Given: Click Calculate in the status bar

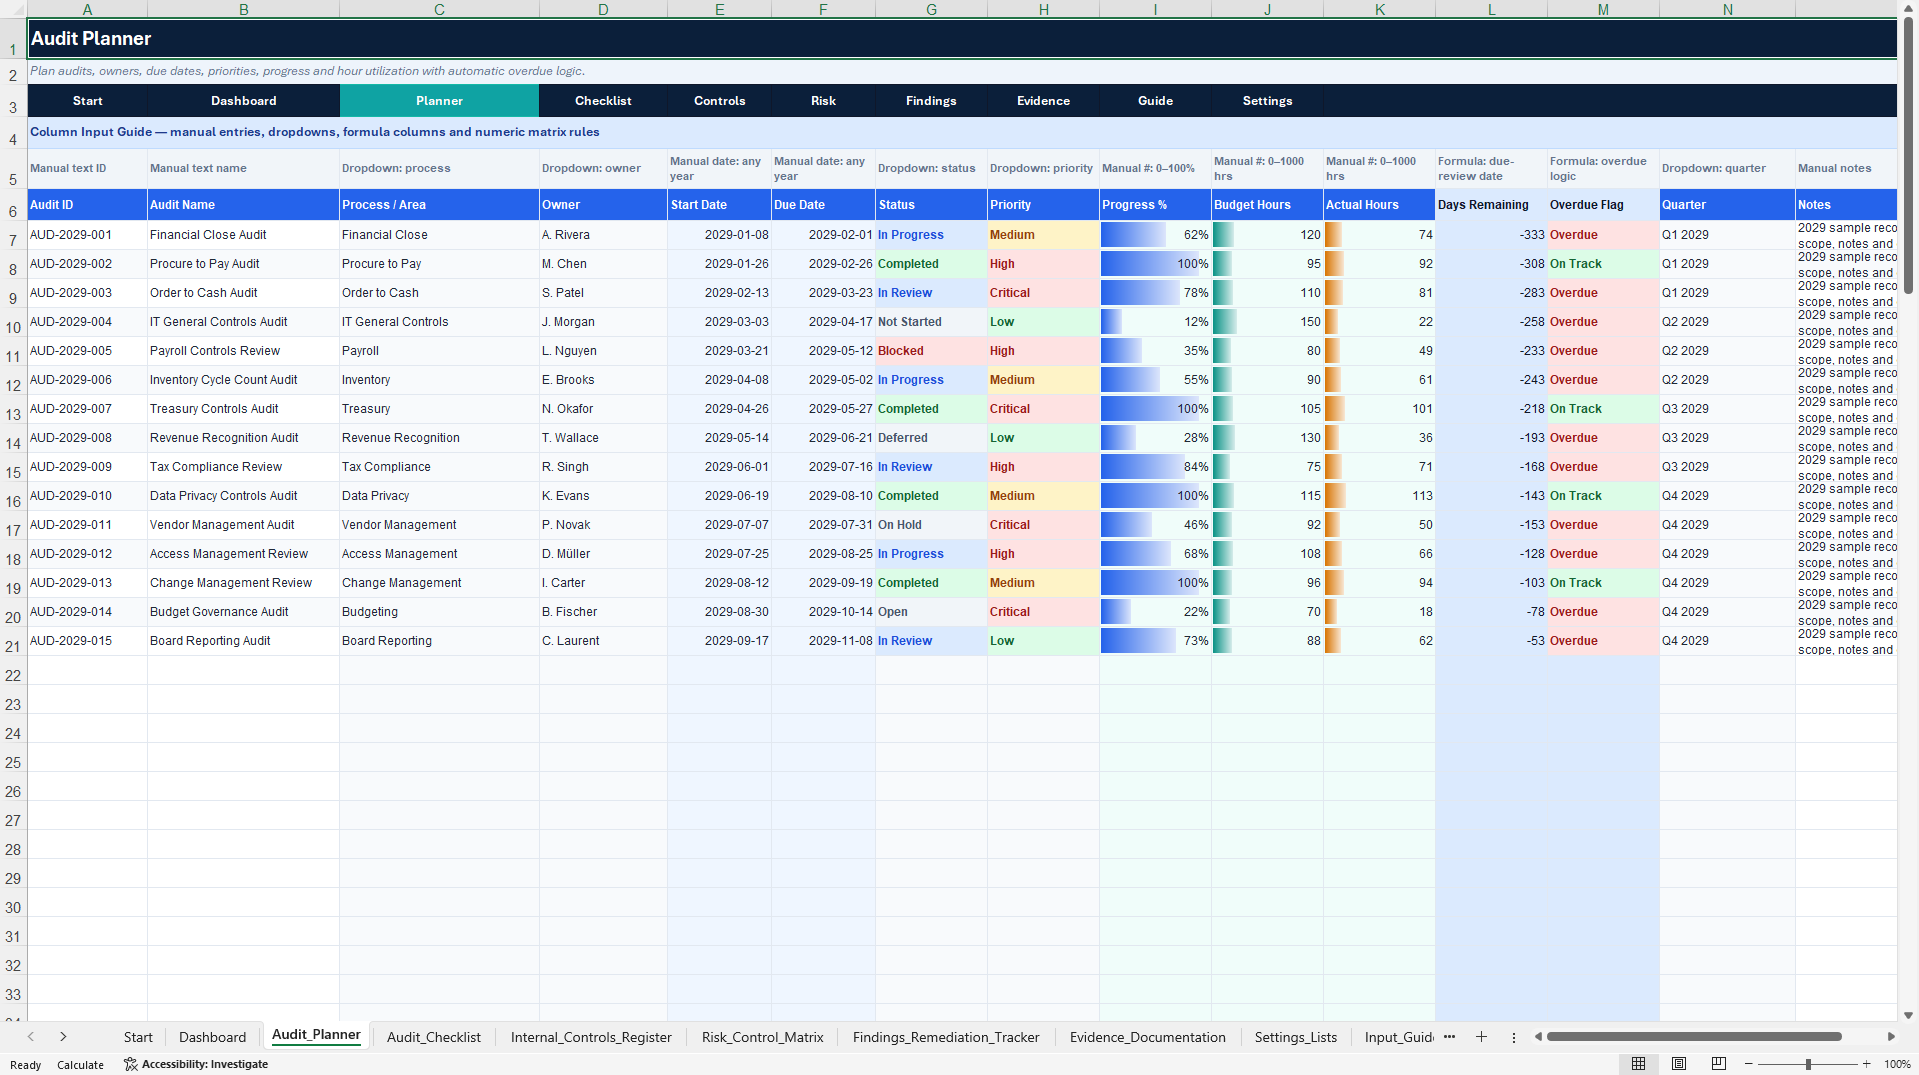Looking at the screenshot, I should tap(80, 1065).
